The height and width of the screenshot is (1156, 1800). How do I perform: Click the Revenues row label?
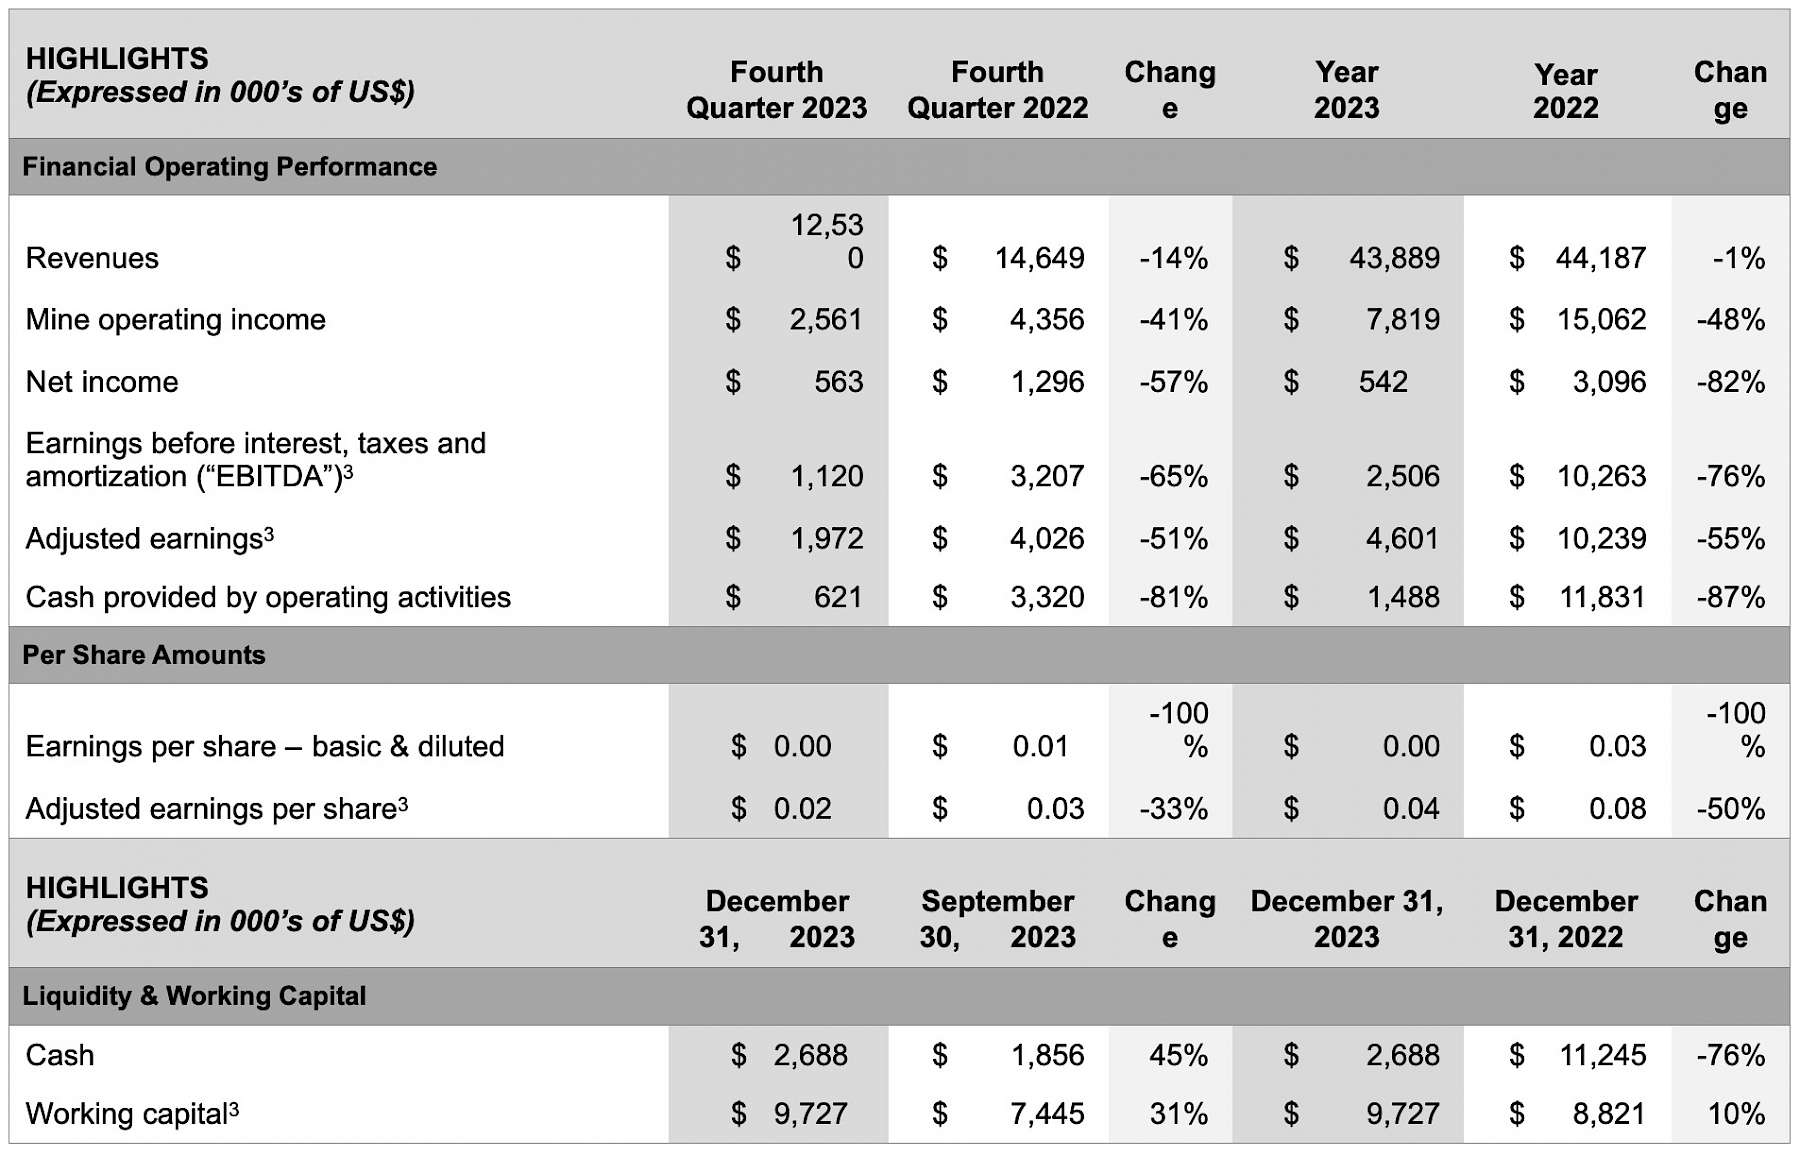click(92, 258)
